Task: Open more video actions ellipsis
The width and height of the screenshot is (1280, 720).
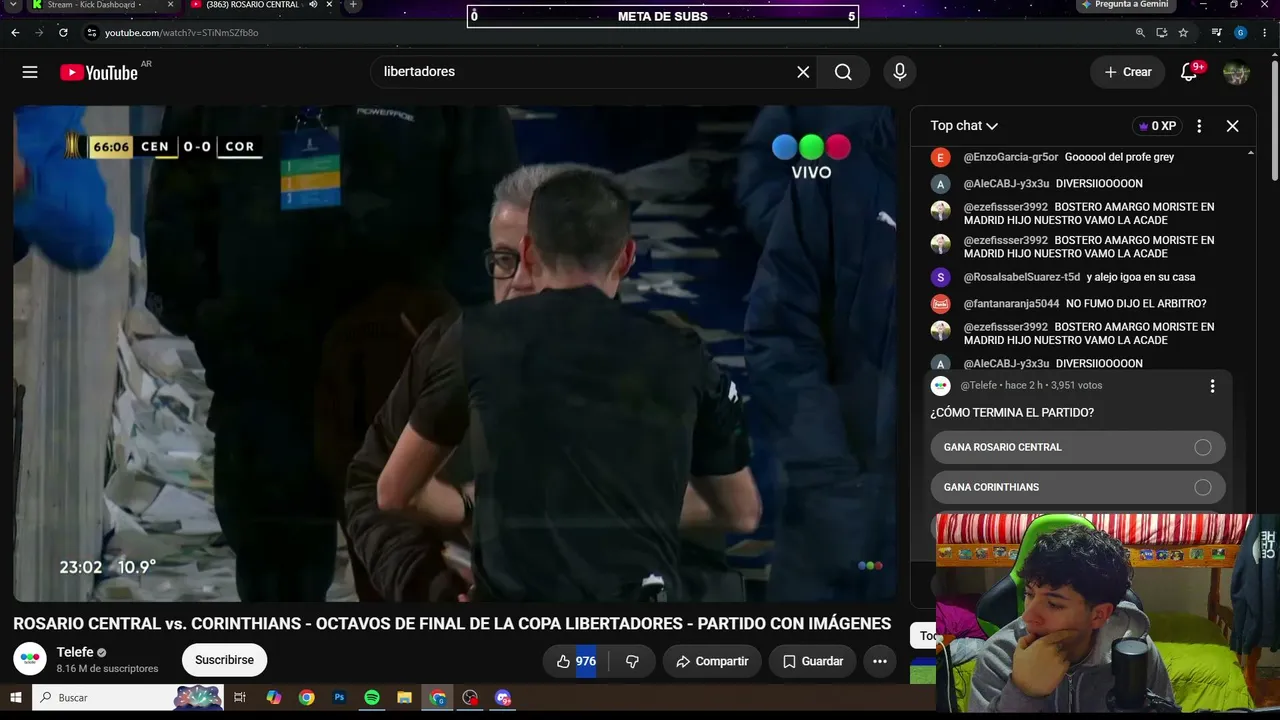Action: point(880,661)
